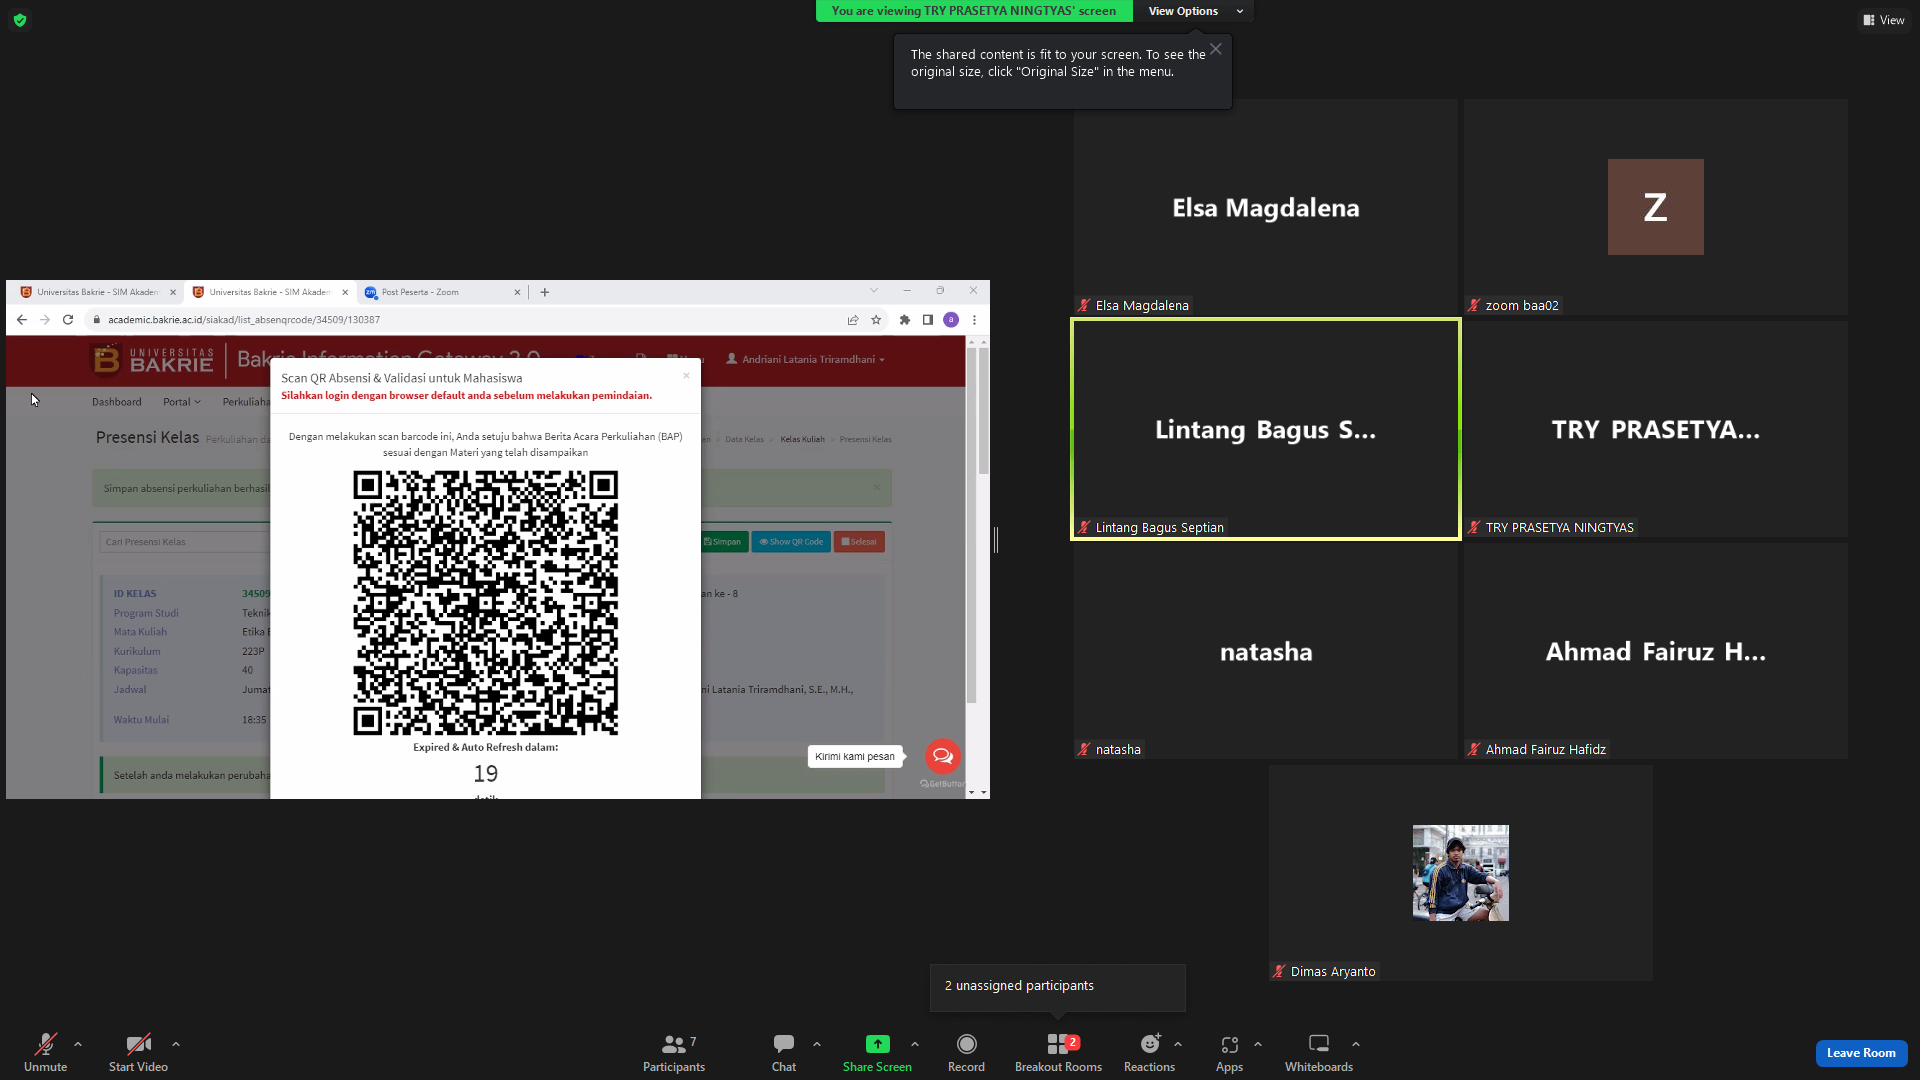The width and height of the screenshot is (1920, 1080).
Task: Close the shared content size notification
Action: pos(1215,49)
